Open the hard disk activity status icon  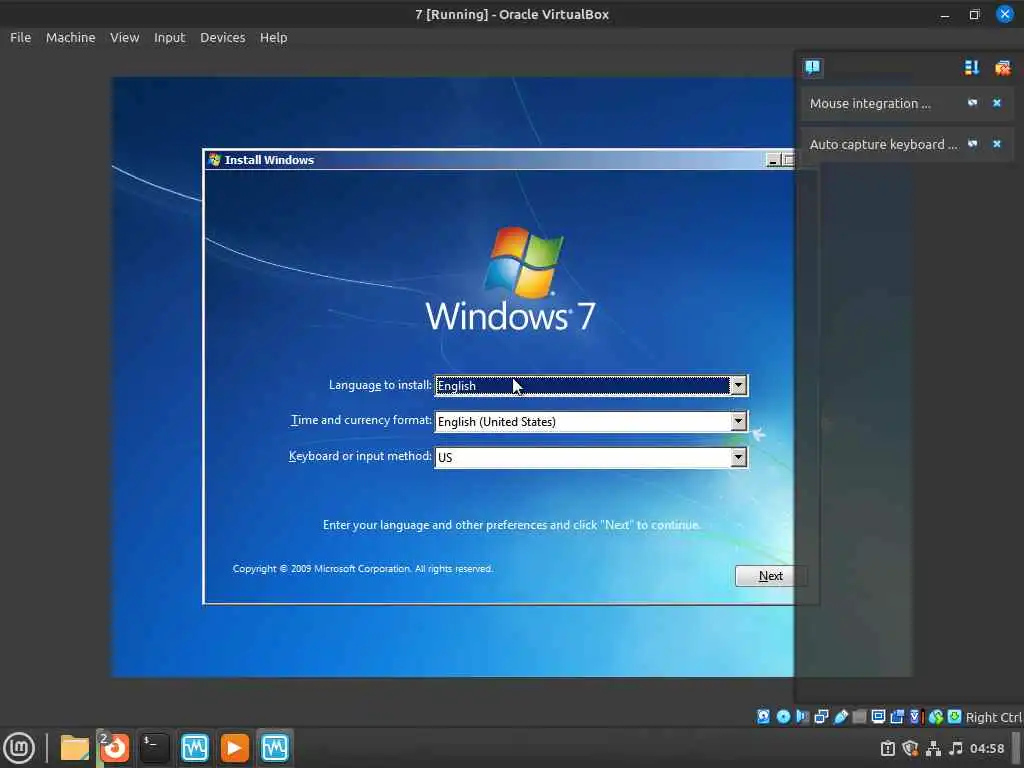tap(763, 716)
